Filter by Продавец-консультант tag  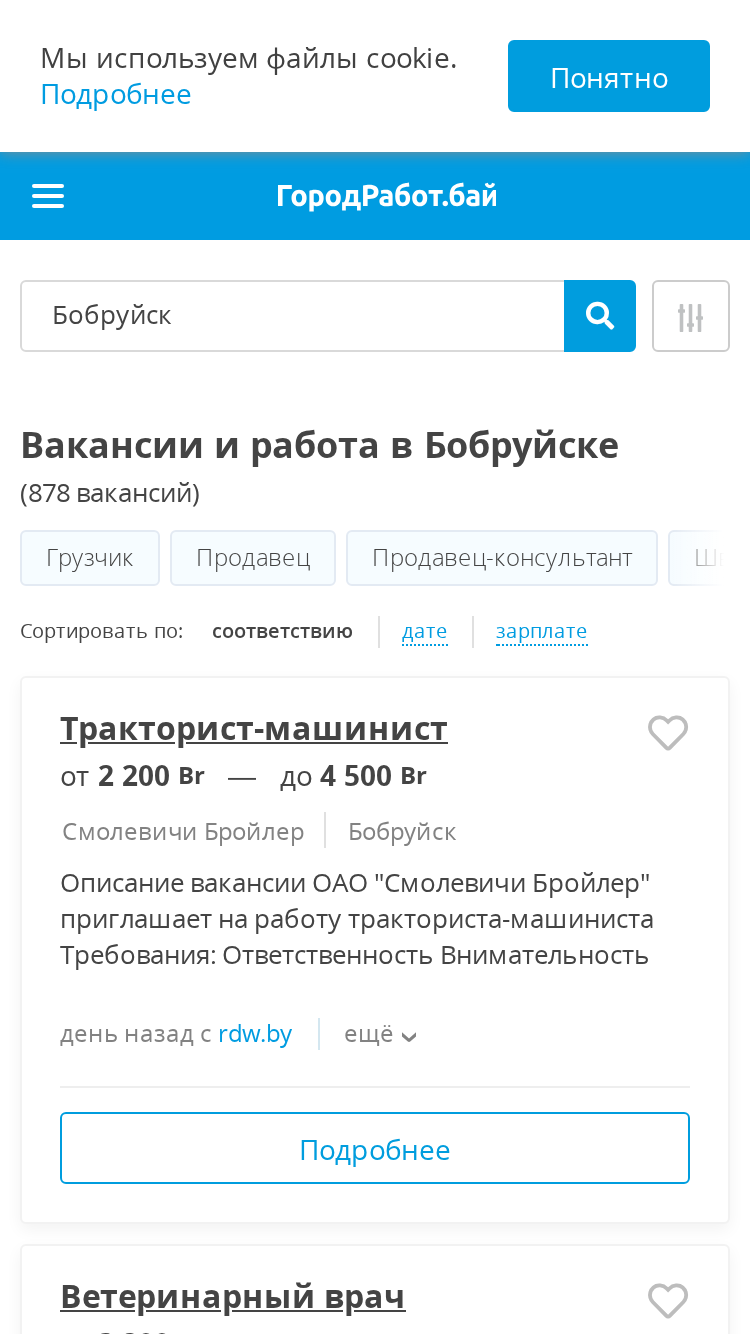[502, 558]
